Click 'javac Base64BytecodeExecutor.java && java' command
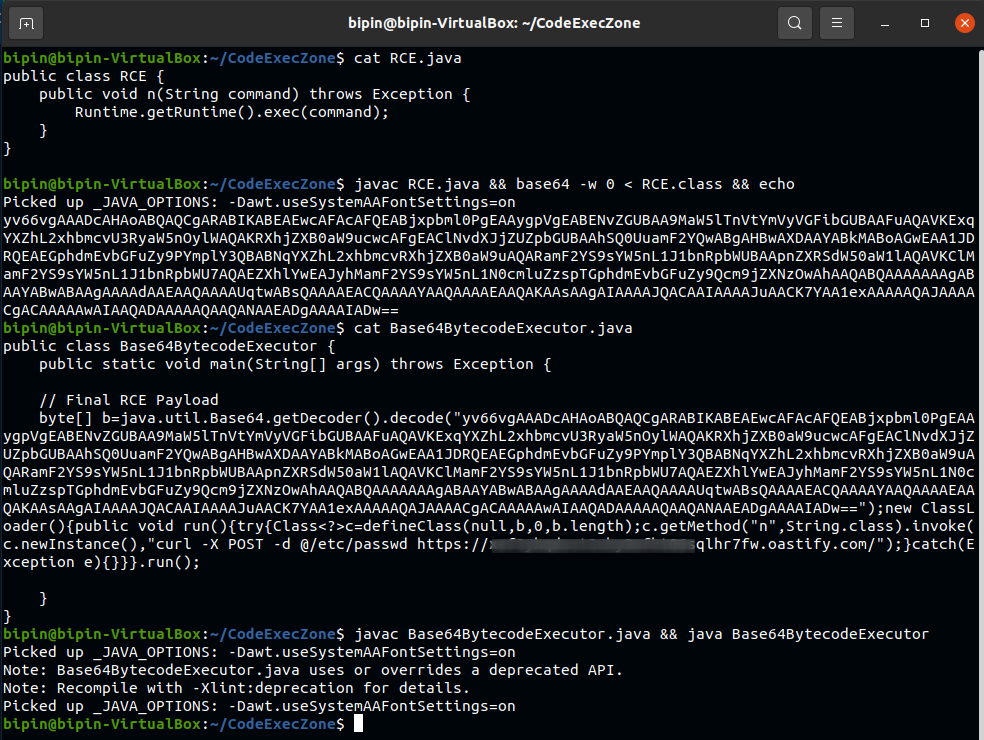Image resolution: width=984 pixels, height=740 pixels. click(x=641, y=634)
